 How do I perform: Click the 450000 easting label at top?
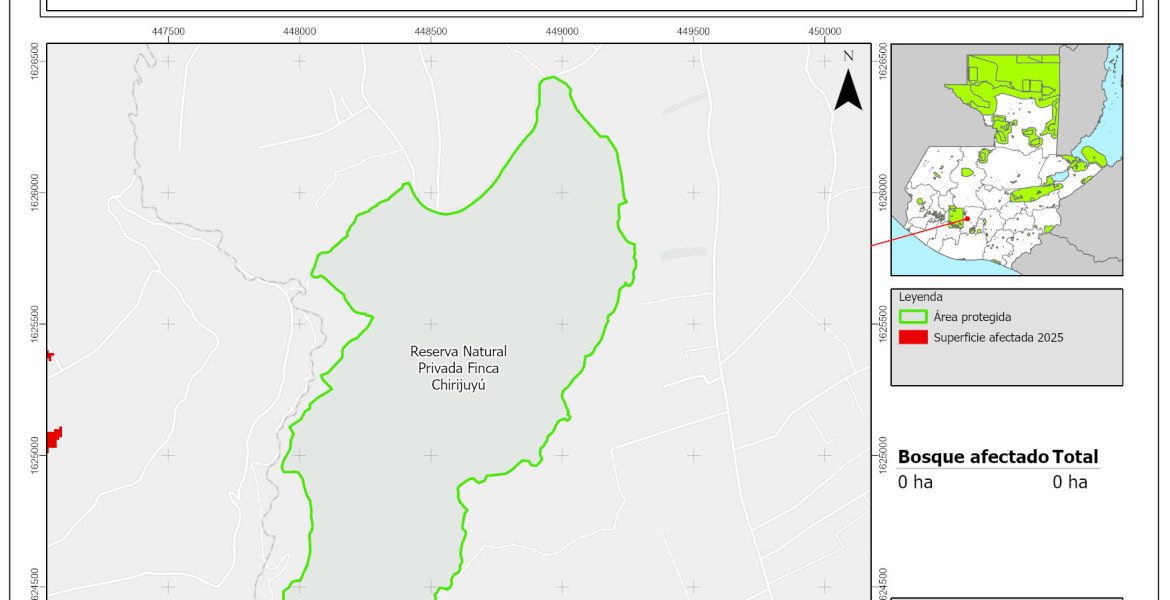(824, 31)
